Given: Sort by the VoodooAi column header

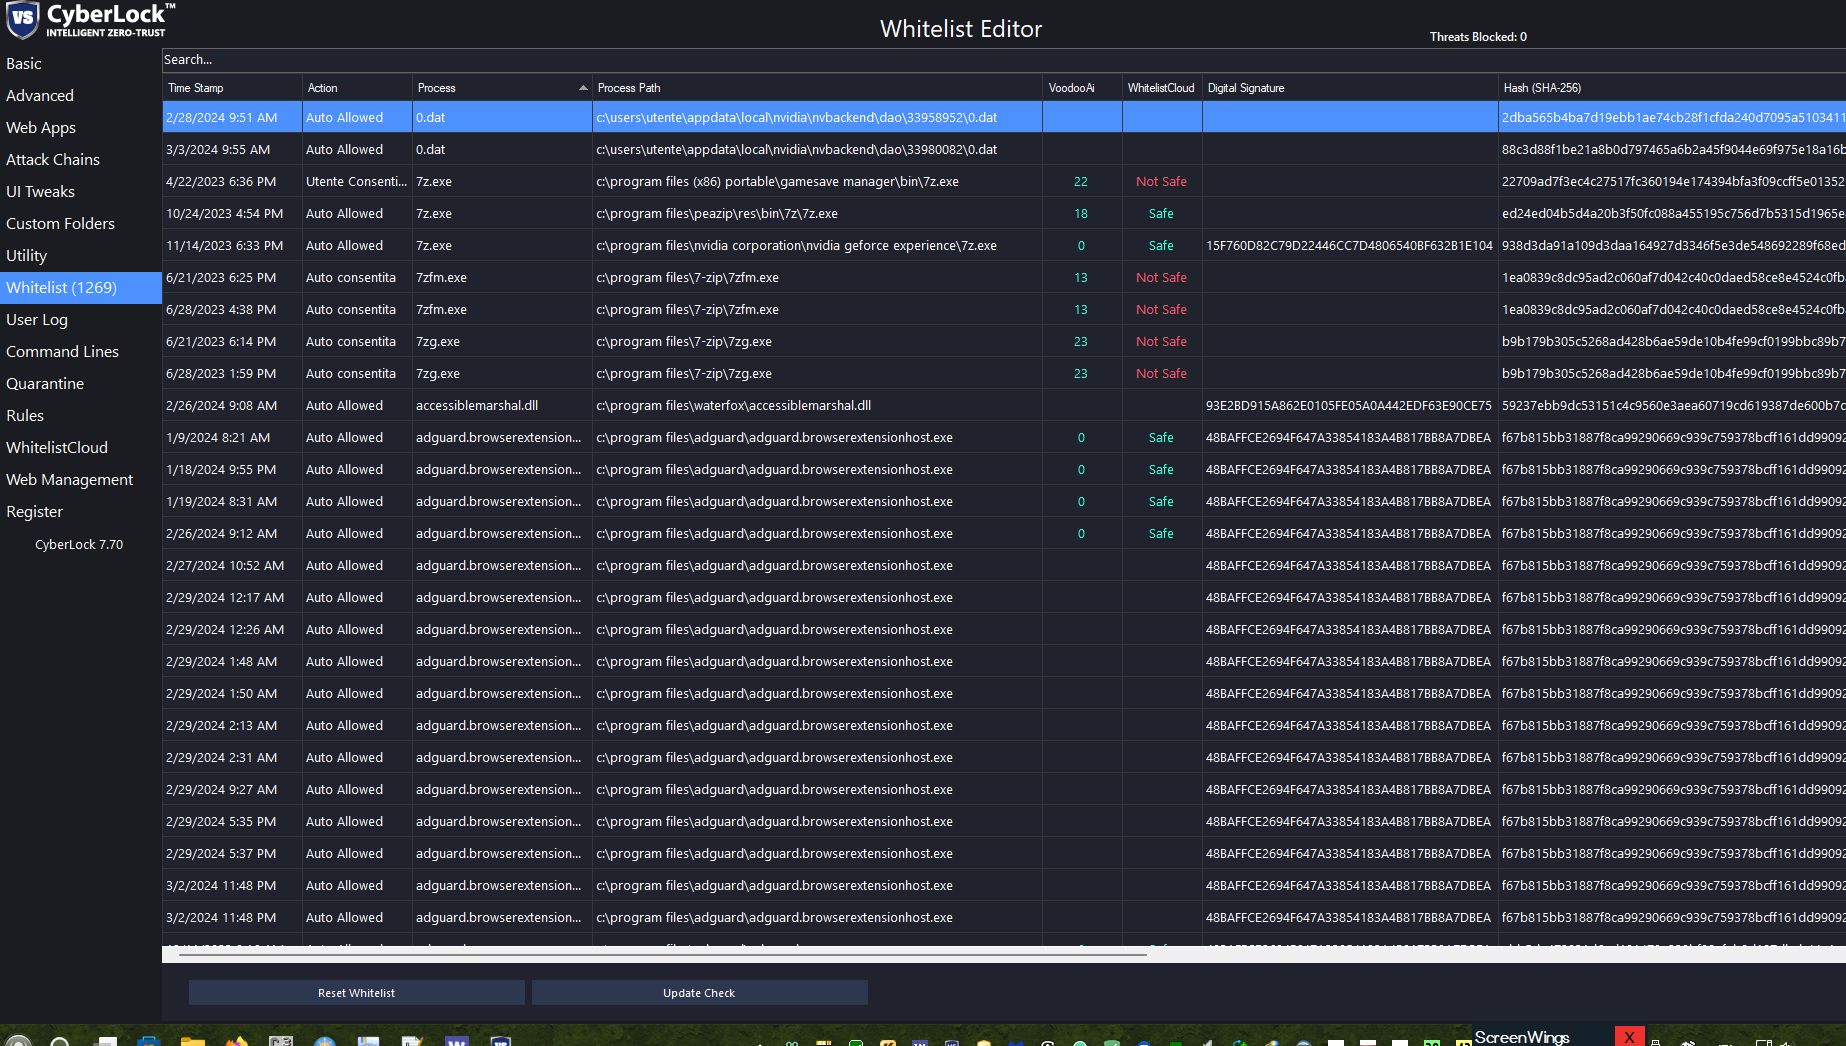Looking at the screenshot, I should pyautogui.click(x=1082, y=88).
